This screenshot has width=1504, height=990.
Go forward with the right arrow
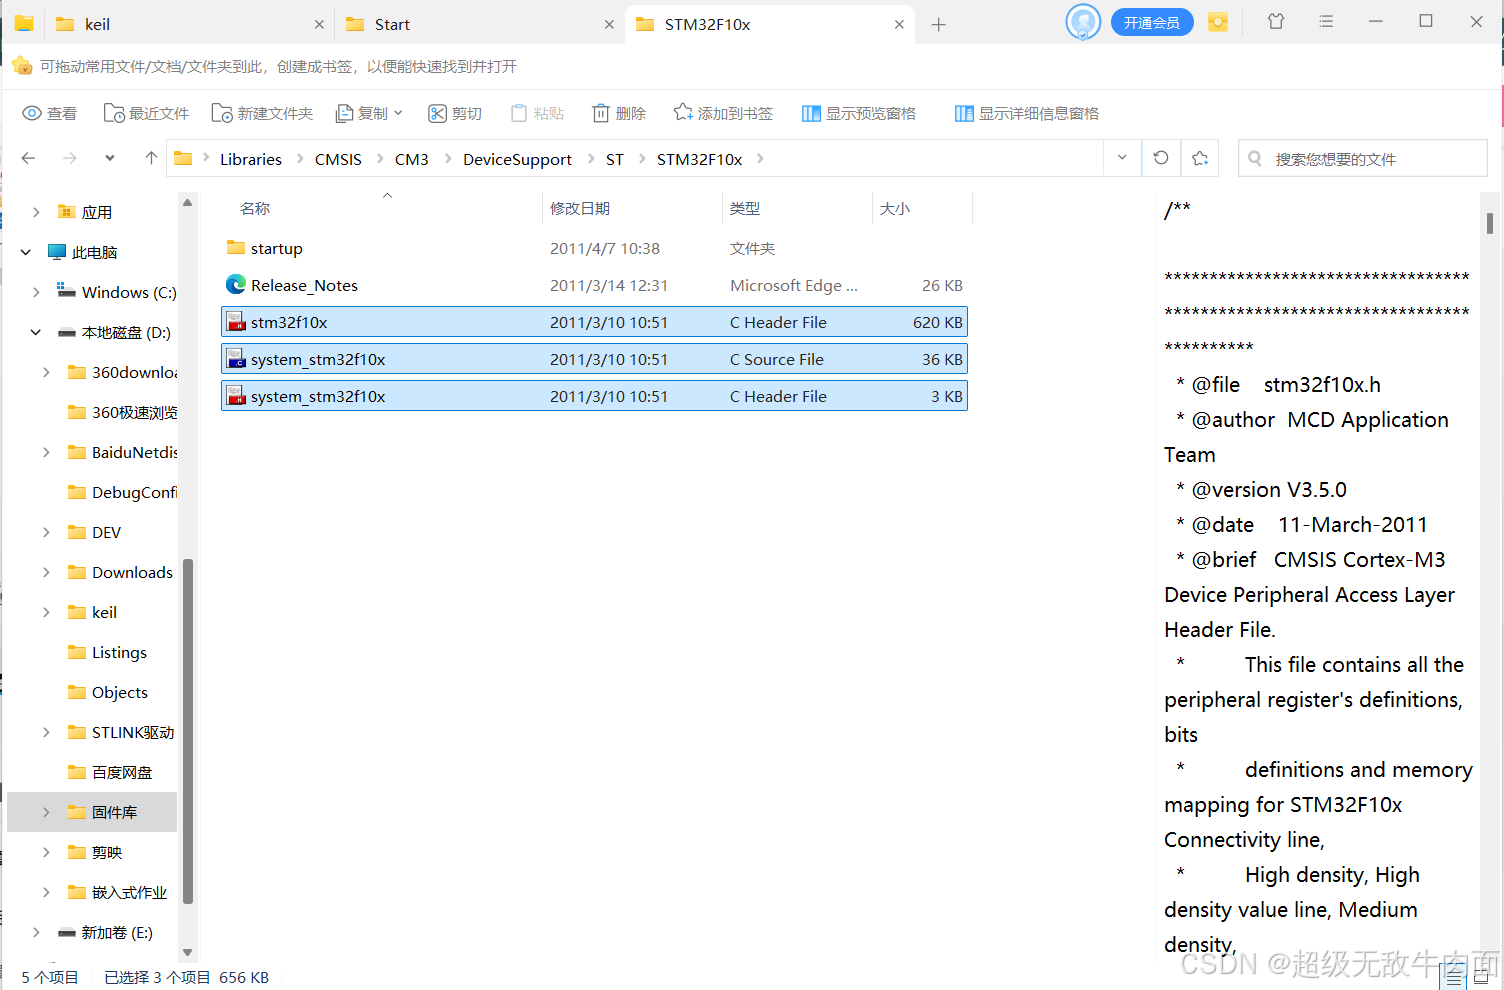(70, 158)
